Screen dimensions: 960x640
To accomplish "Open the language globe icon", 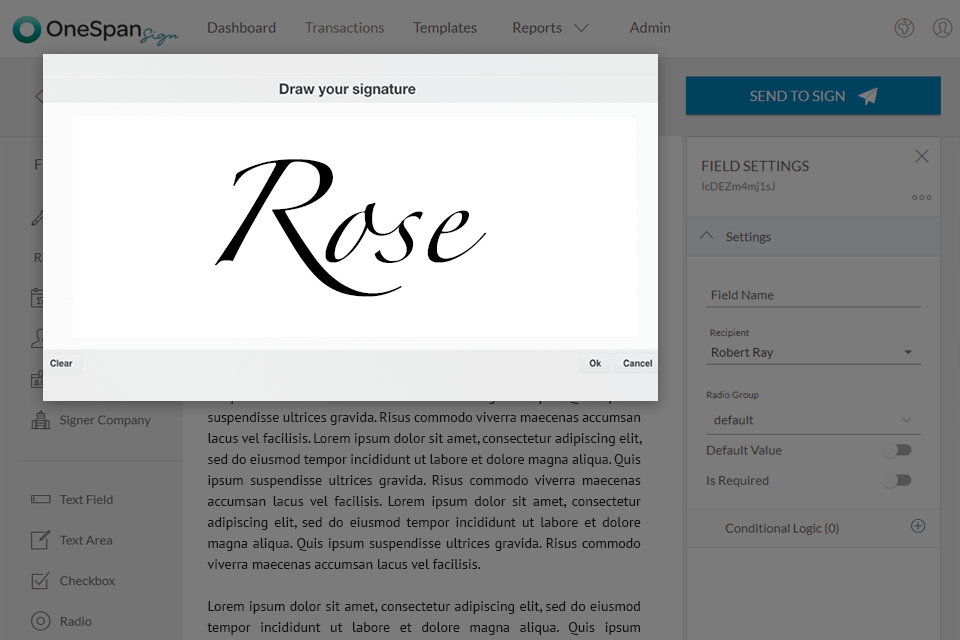I will click(904, 28).
